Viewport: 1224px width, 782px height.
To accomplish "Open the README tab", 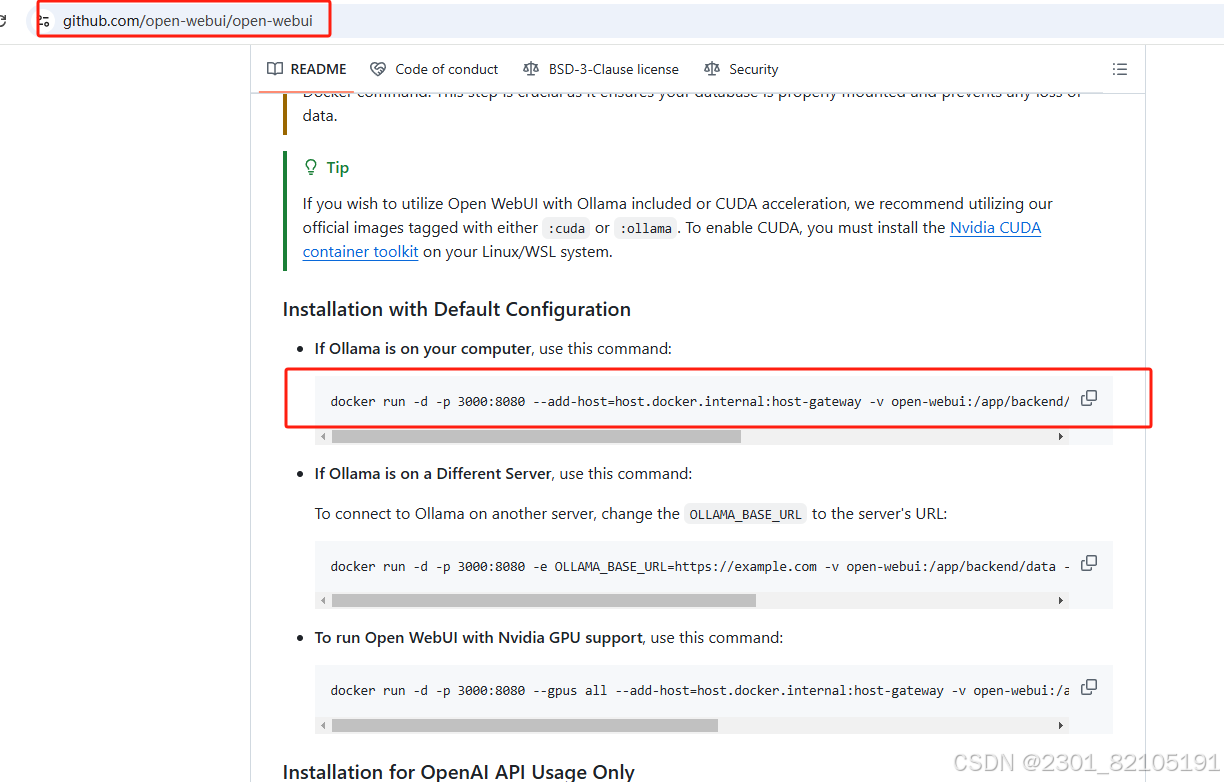I will pyautogui.click(x=307, y=69).
